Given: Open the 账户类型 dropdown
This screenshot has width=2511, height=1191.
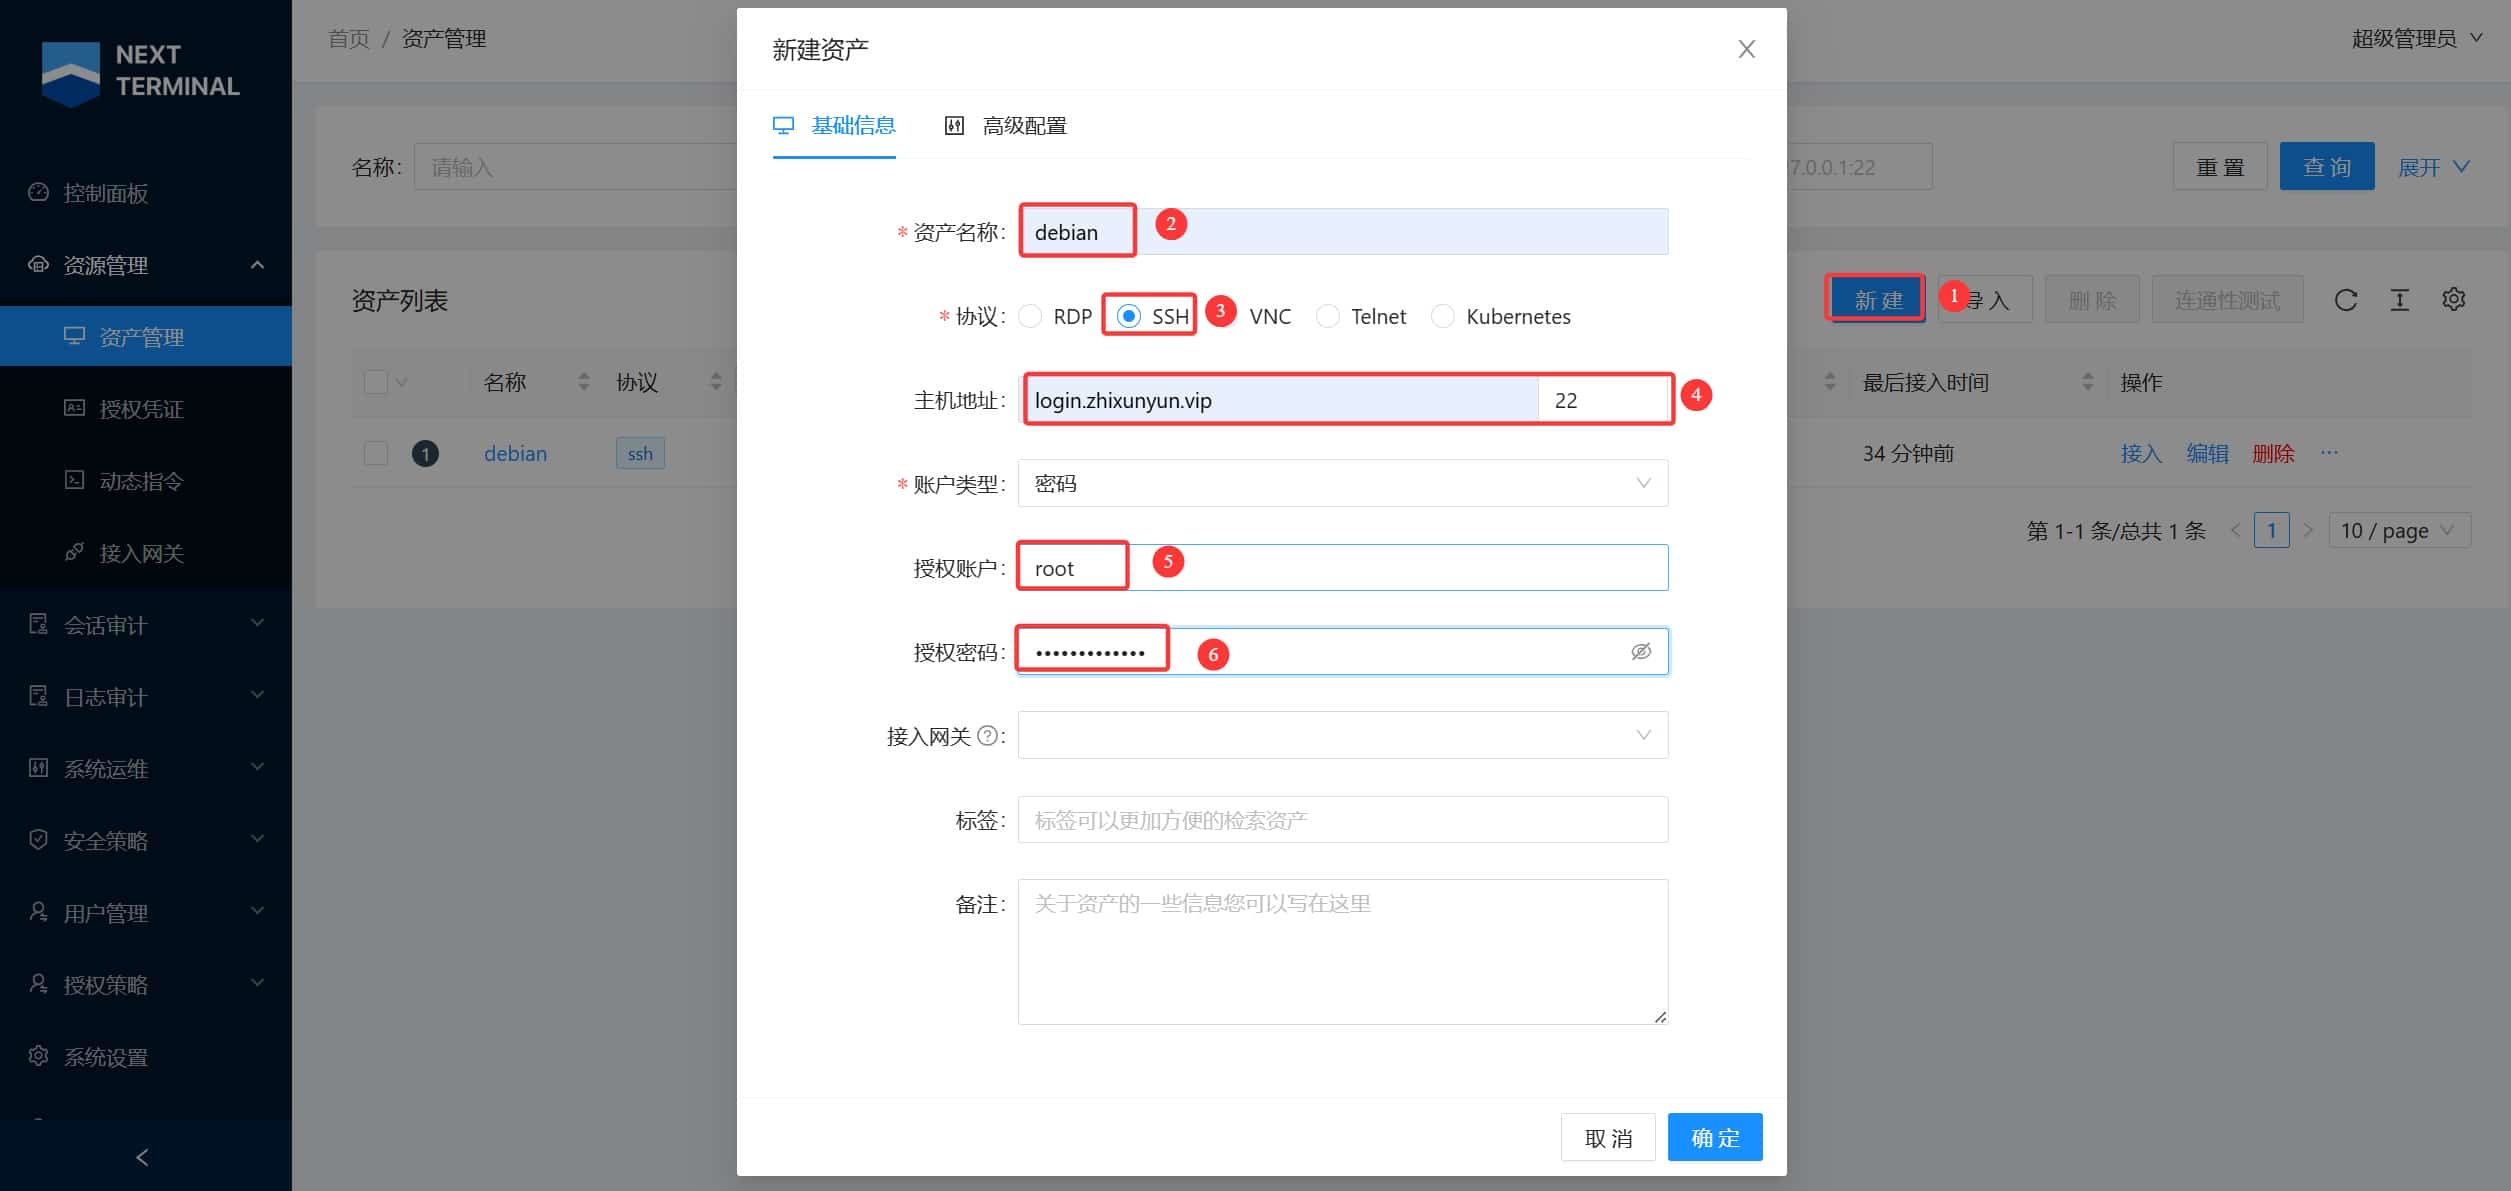Looking at the screenshot, I should coord(1342,484).
